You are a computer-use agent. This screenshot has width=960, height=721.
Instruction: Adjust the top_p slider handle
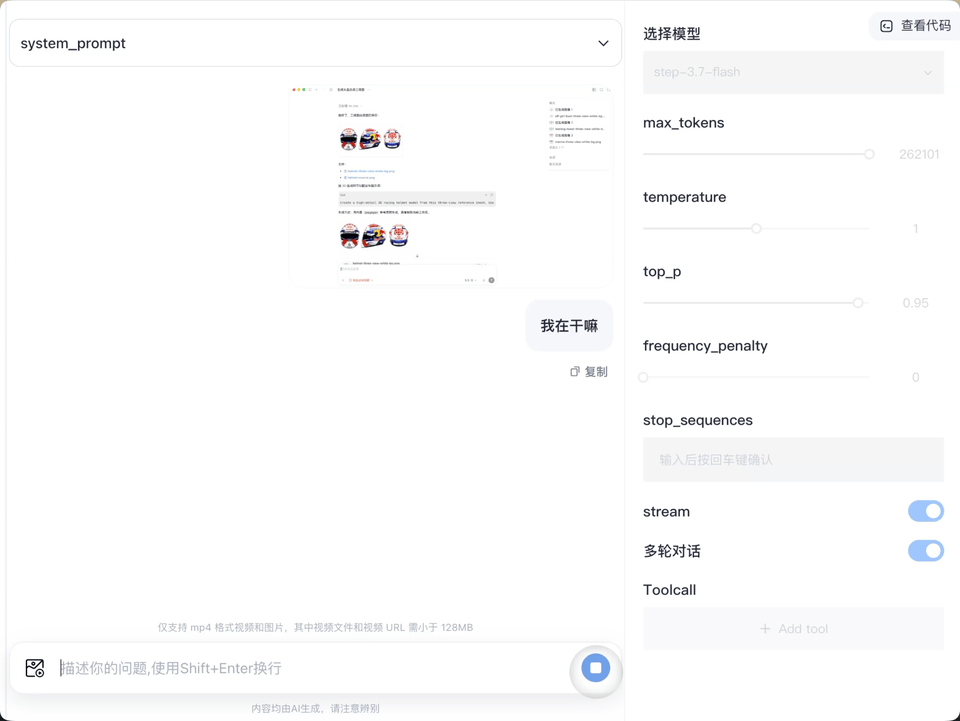click(x=858, y=303)
